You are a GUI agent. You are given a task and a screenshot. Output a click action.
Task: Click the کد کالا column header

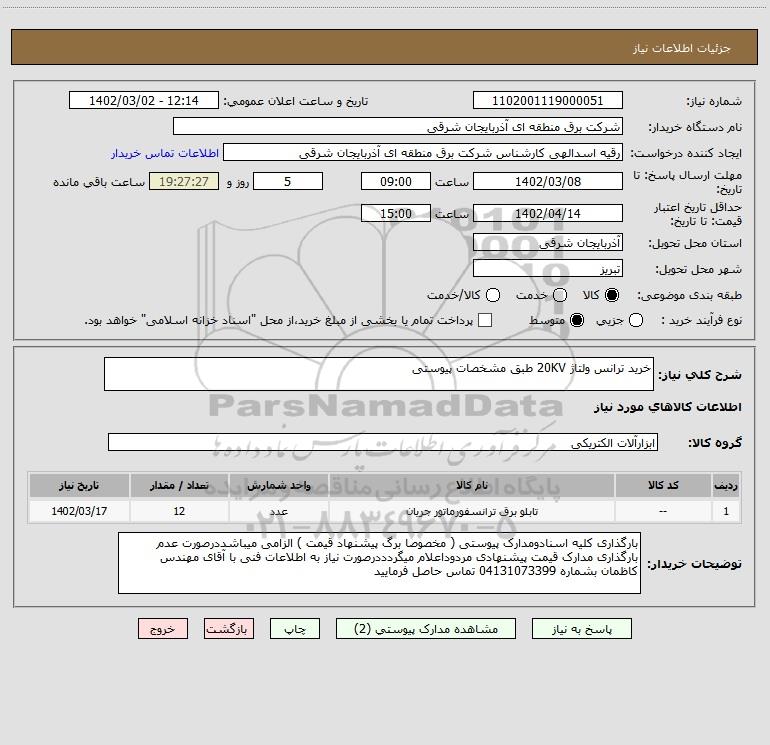(x=663, y=485)
